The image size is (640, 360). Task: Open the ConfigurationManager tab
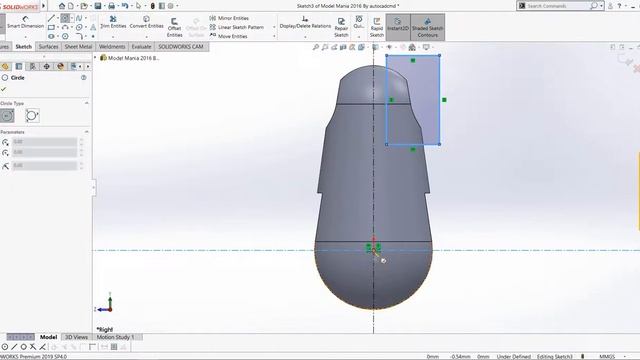33,66
